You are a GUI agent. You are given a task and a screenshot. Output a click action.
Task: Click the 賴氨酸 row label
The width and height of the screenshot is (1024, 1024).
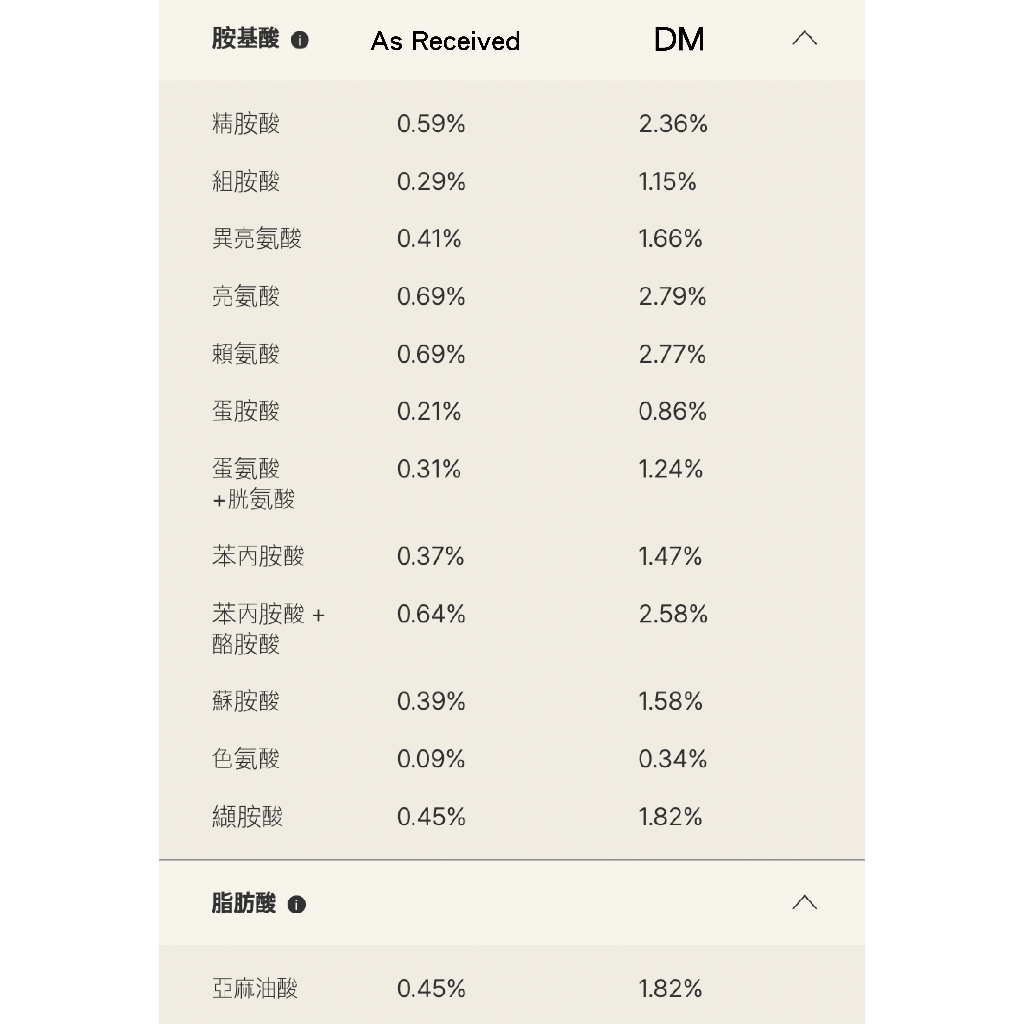[x=246, y=354]
